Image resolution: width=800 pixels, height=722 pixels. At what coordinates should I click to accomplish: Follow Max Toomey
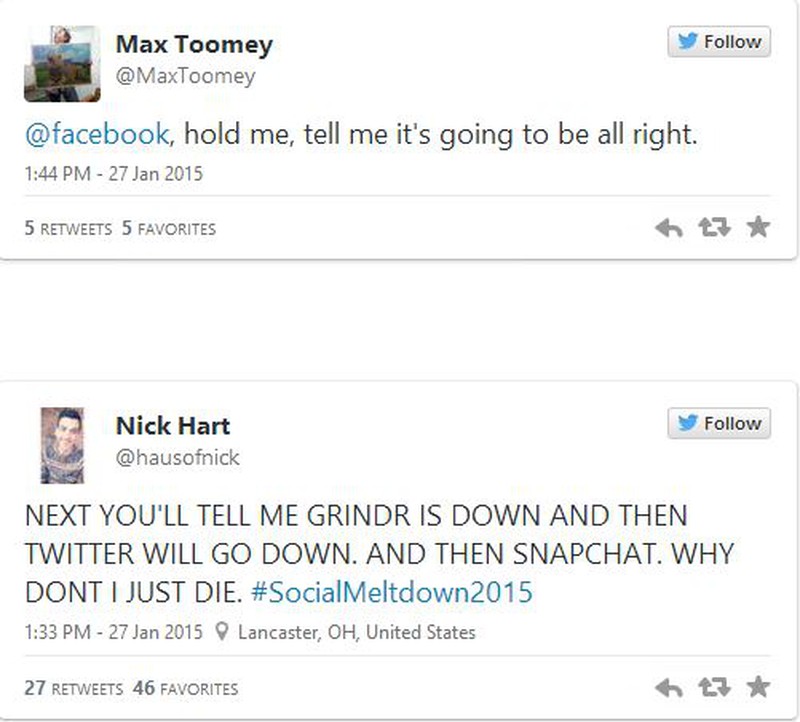719,42
